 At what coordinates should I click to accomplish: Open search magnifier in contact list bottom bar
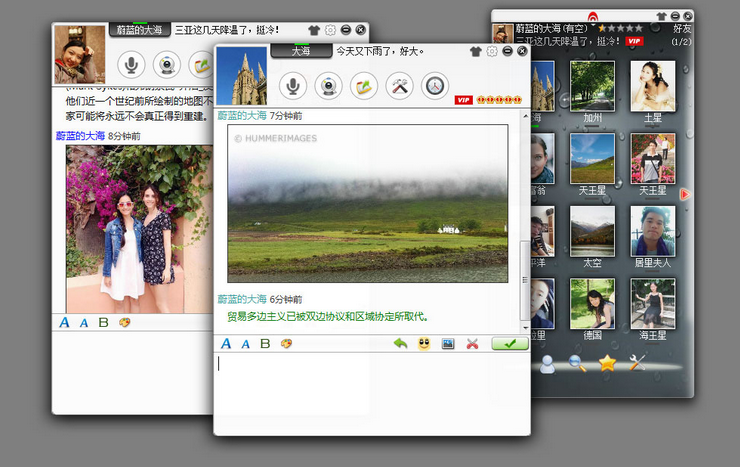click(578, 364)
